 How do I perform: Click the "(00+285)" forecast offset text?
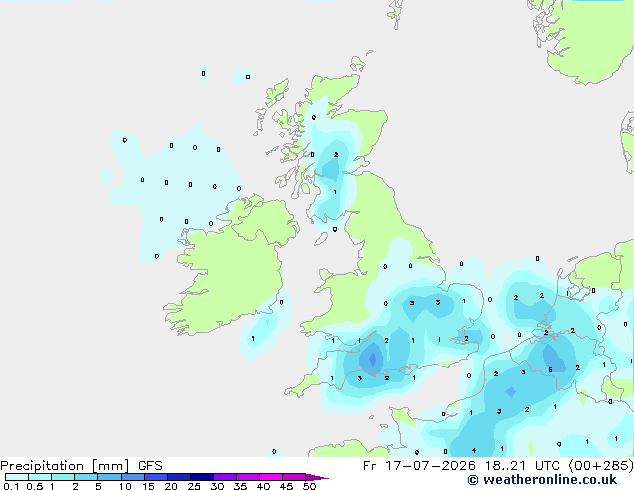(601, 466)
